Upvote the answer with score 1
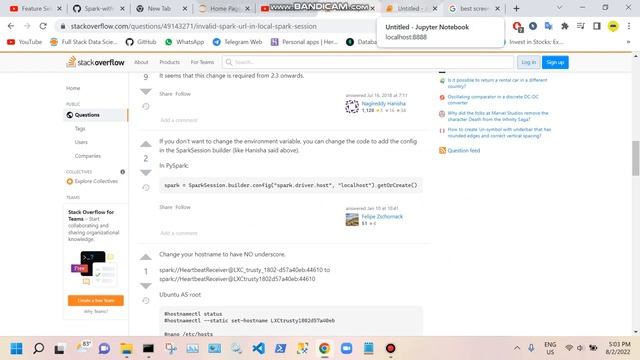640x360 pixels. 146,257
